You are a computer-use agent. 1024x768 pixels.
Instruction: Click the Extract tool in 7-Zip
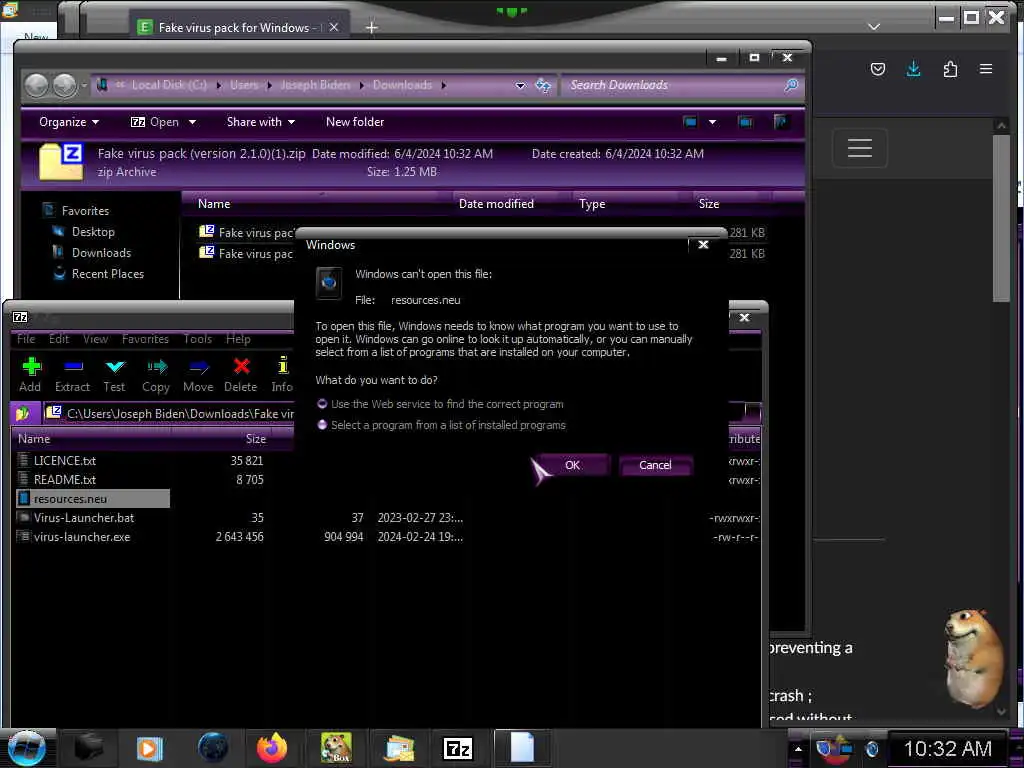click(72, 375)
